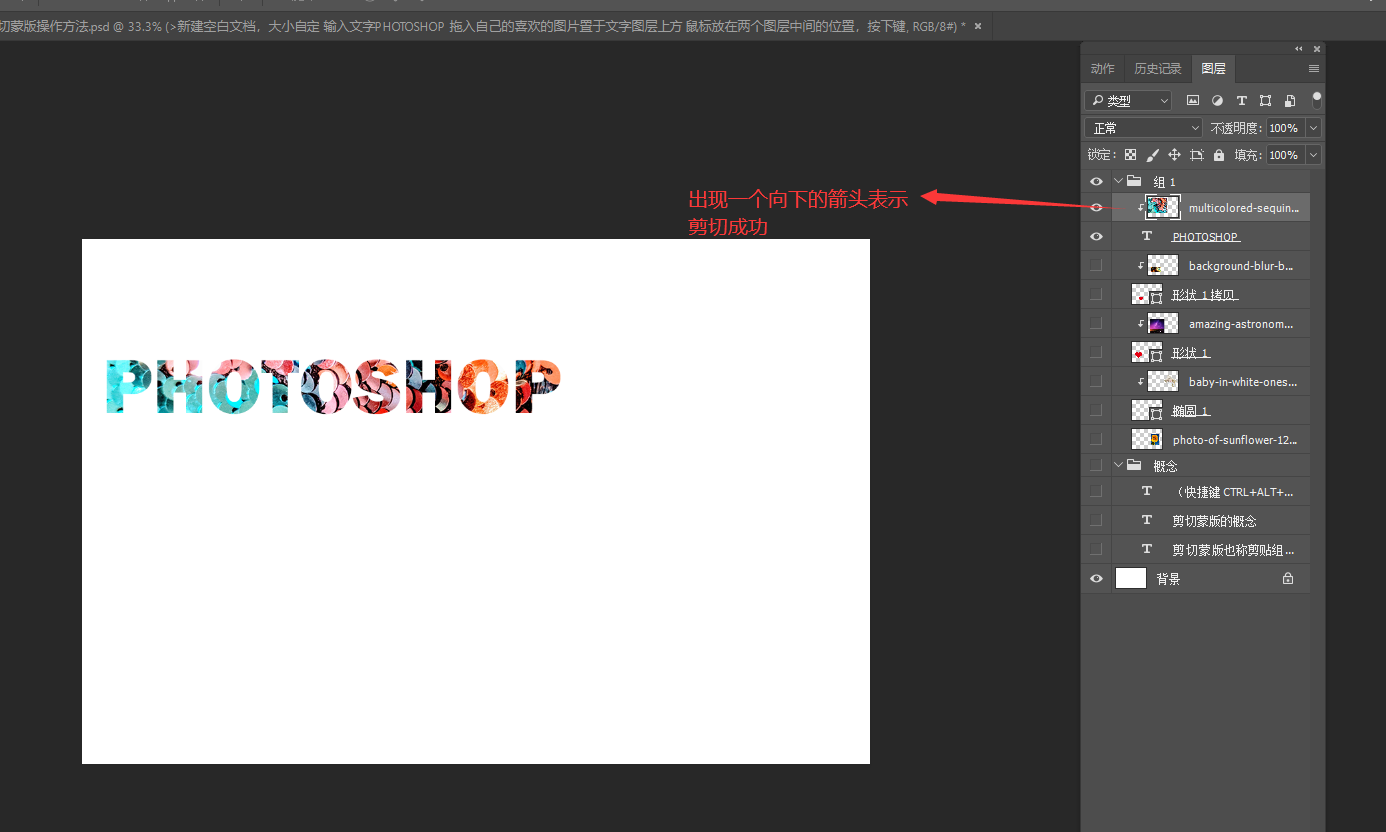Screen dimensions: 1386x832
Task: Hide the 背景 background layer
Action: (x=1096, y=579)
